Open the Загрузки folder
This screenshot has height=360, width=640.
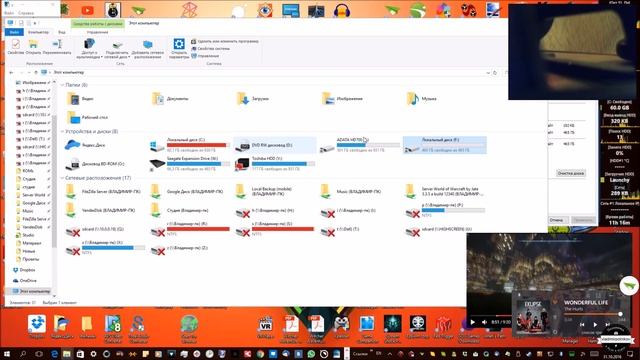pos(253,99)
